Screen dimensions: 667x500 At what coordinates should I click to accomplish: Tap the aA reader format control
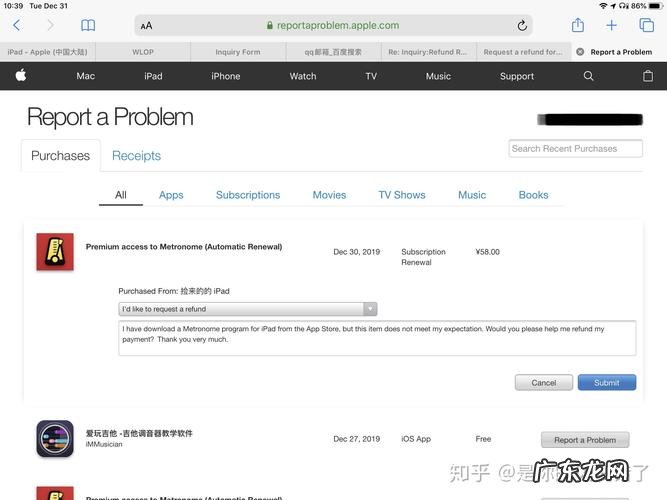[147, 25]
